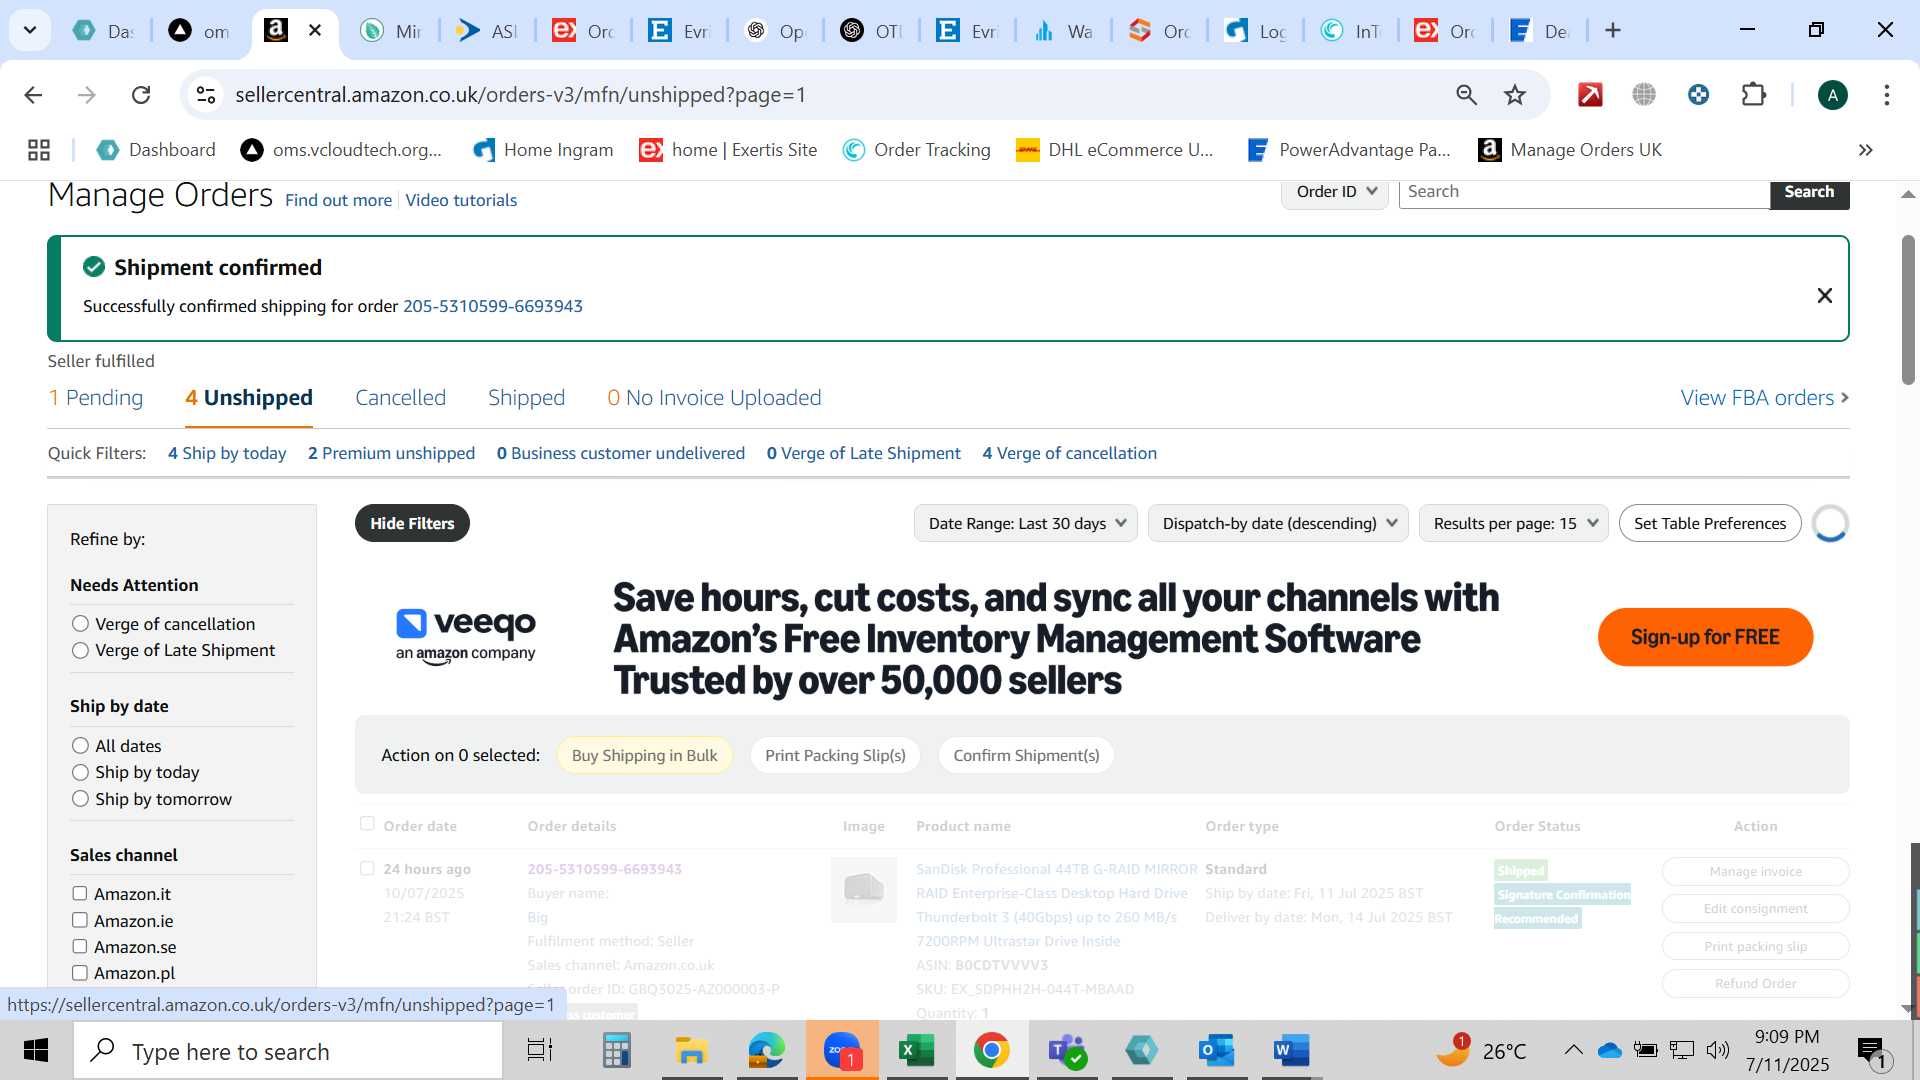Apply Premium unshipped quick filter

coord(391,453)
